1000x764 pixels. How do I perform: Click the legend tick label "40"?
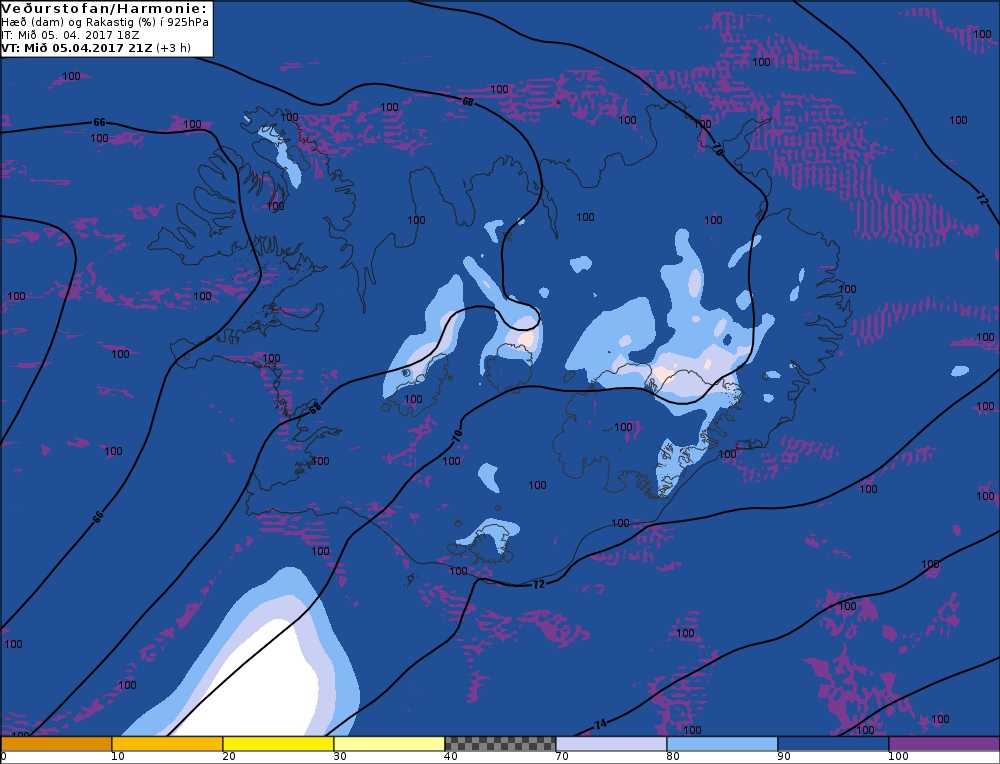click(x=450, y=757)
